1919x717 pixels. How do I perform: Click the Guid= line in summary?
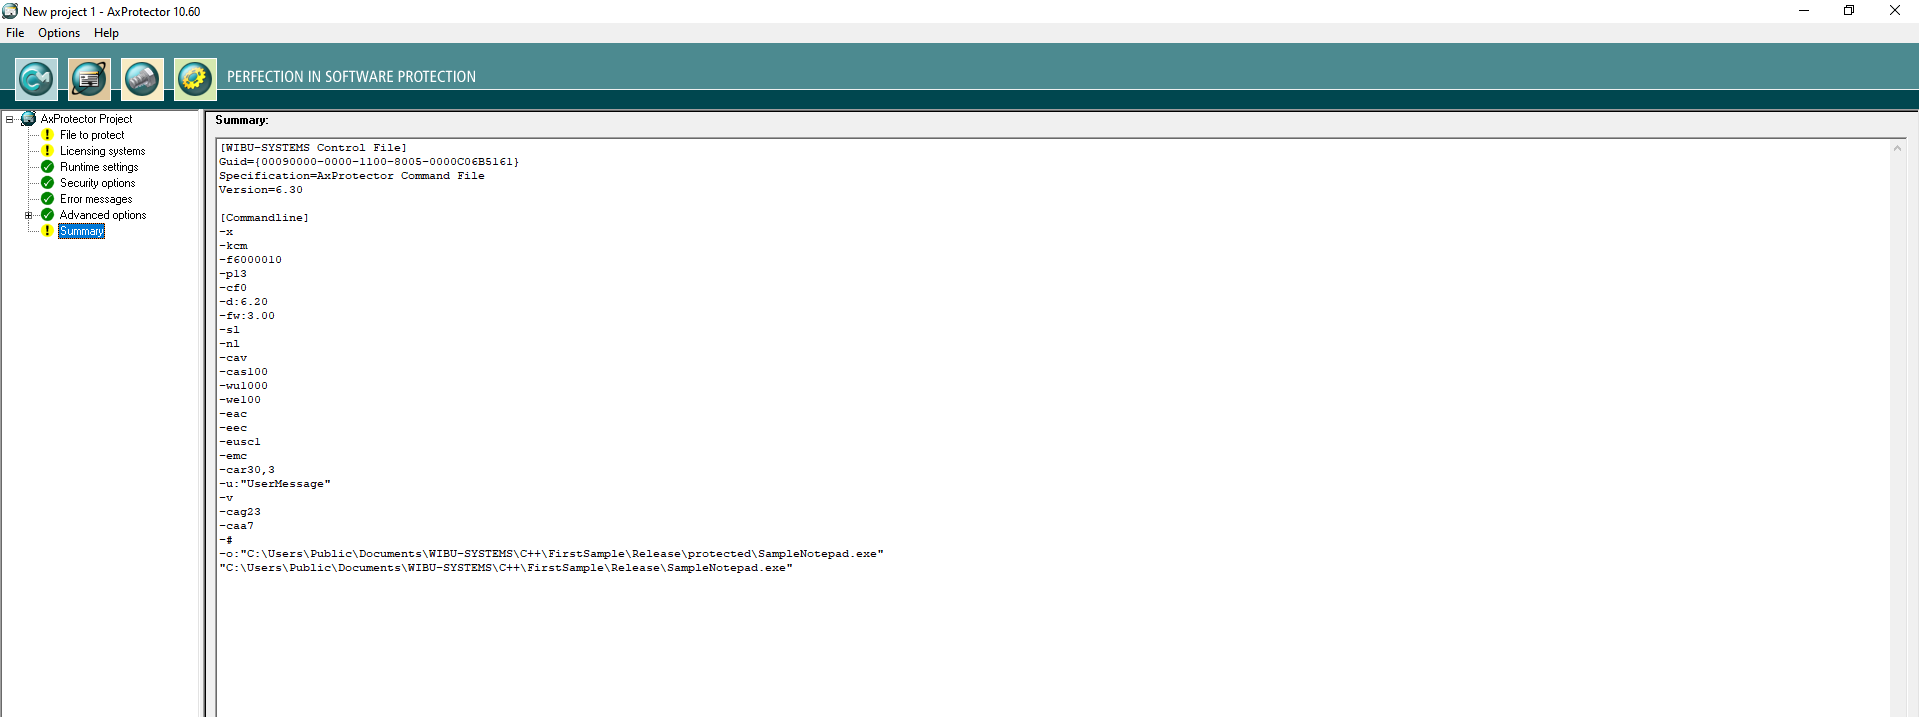tap(369, 162)
